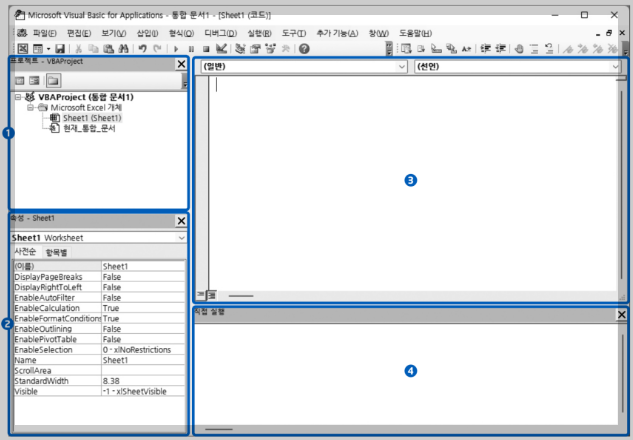Close the 직접 실행 window
633x440 pixels.
[622, 314]
